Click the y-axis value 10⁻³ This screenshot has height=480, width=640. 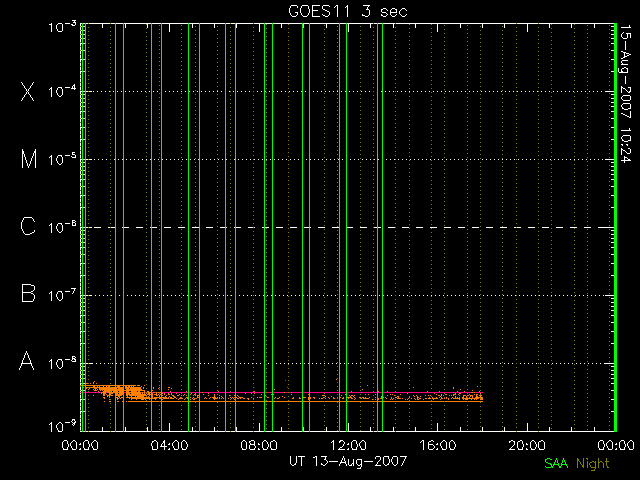pyautogui.click(x=62, y=27)
